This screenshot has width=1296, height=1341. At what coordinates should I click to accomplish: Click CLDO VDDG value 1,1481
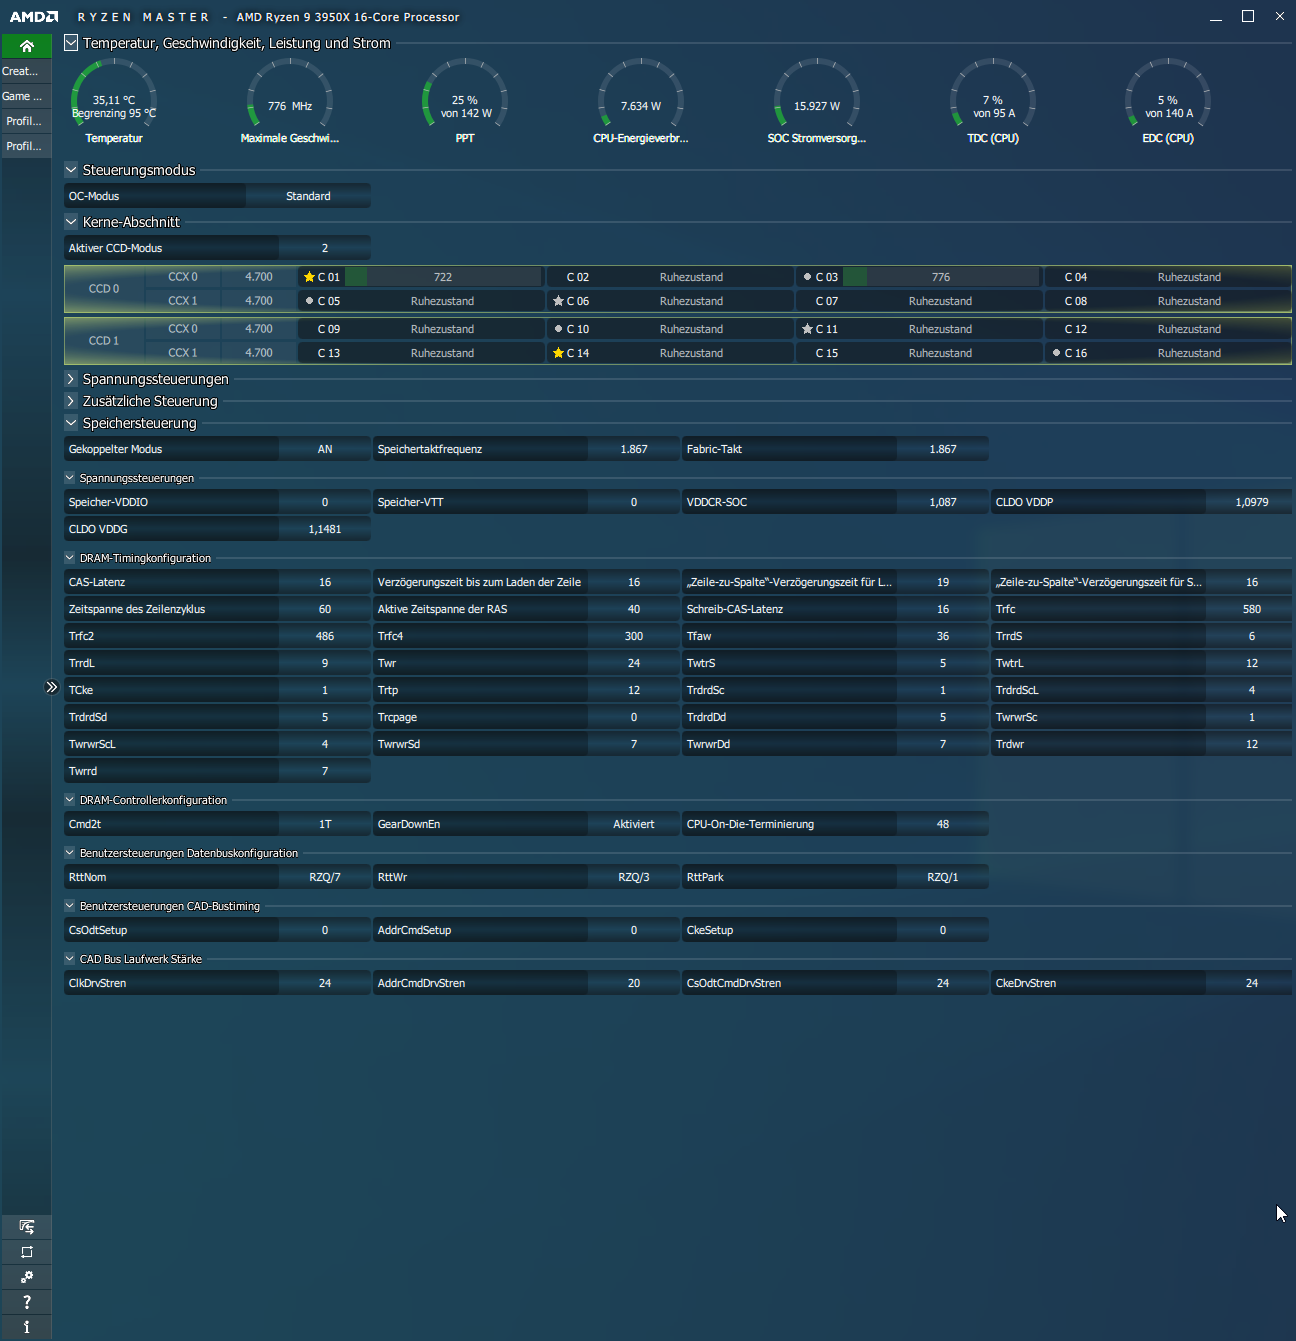tap(325, 529)
